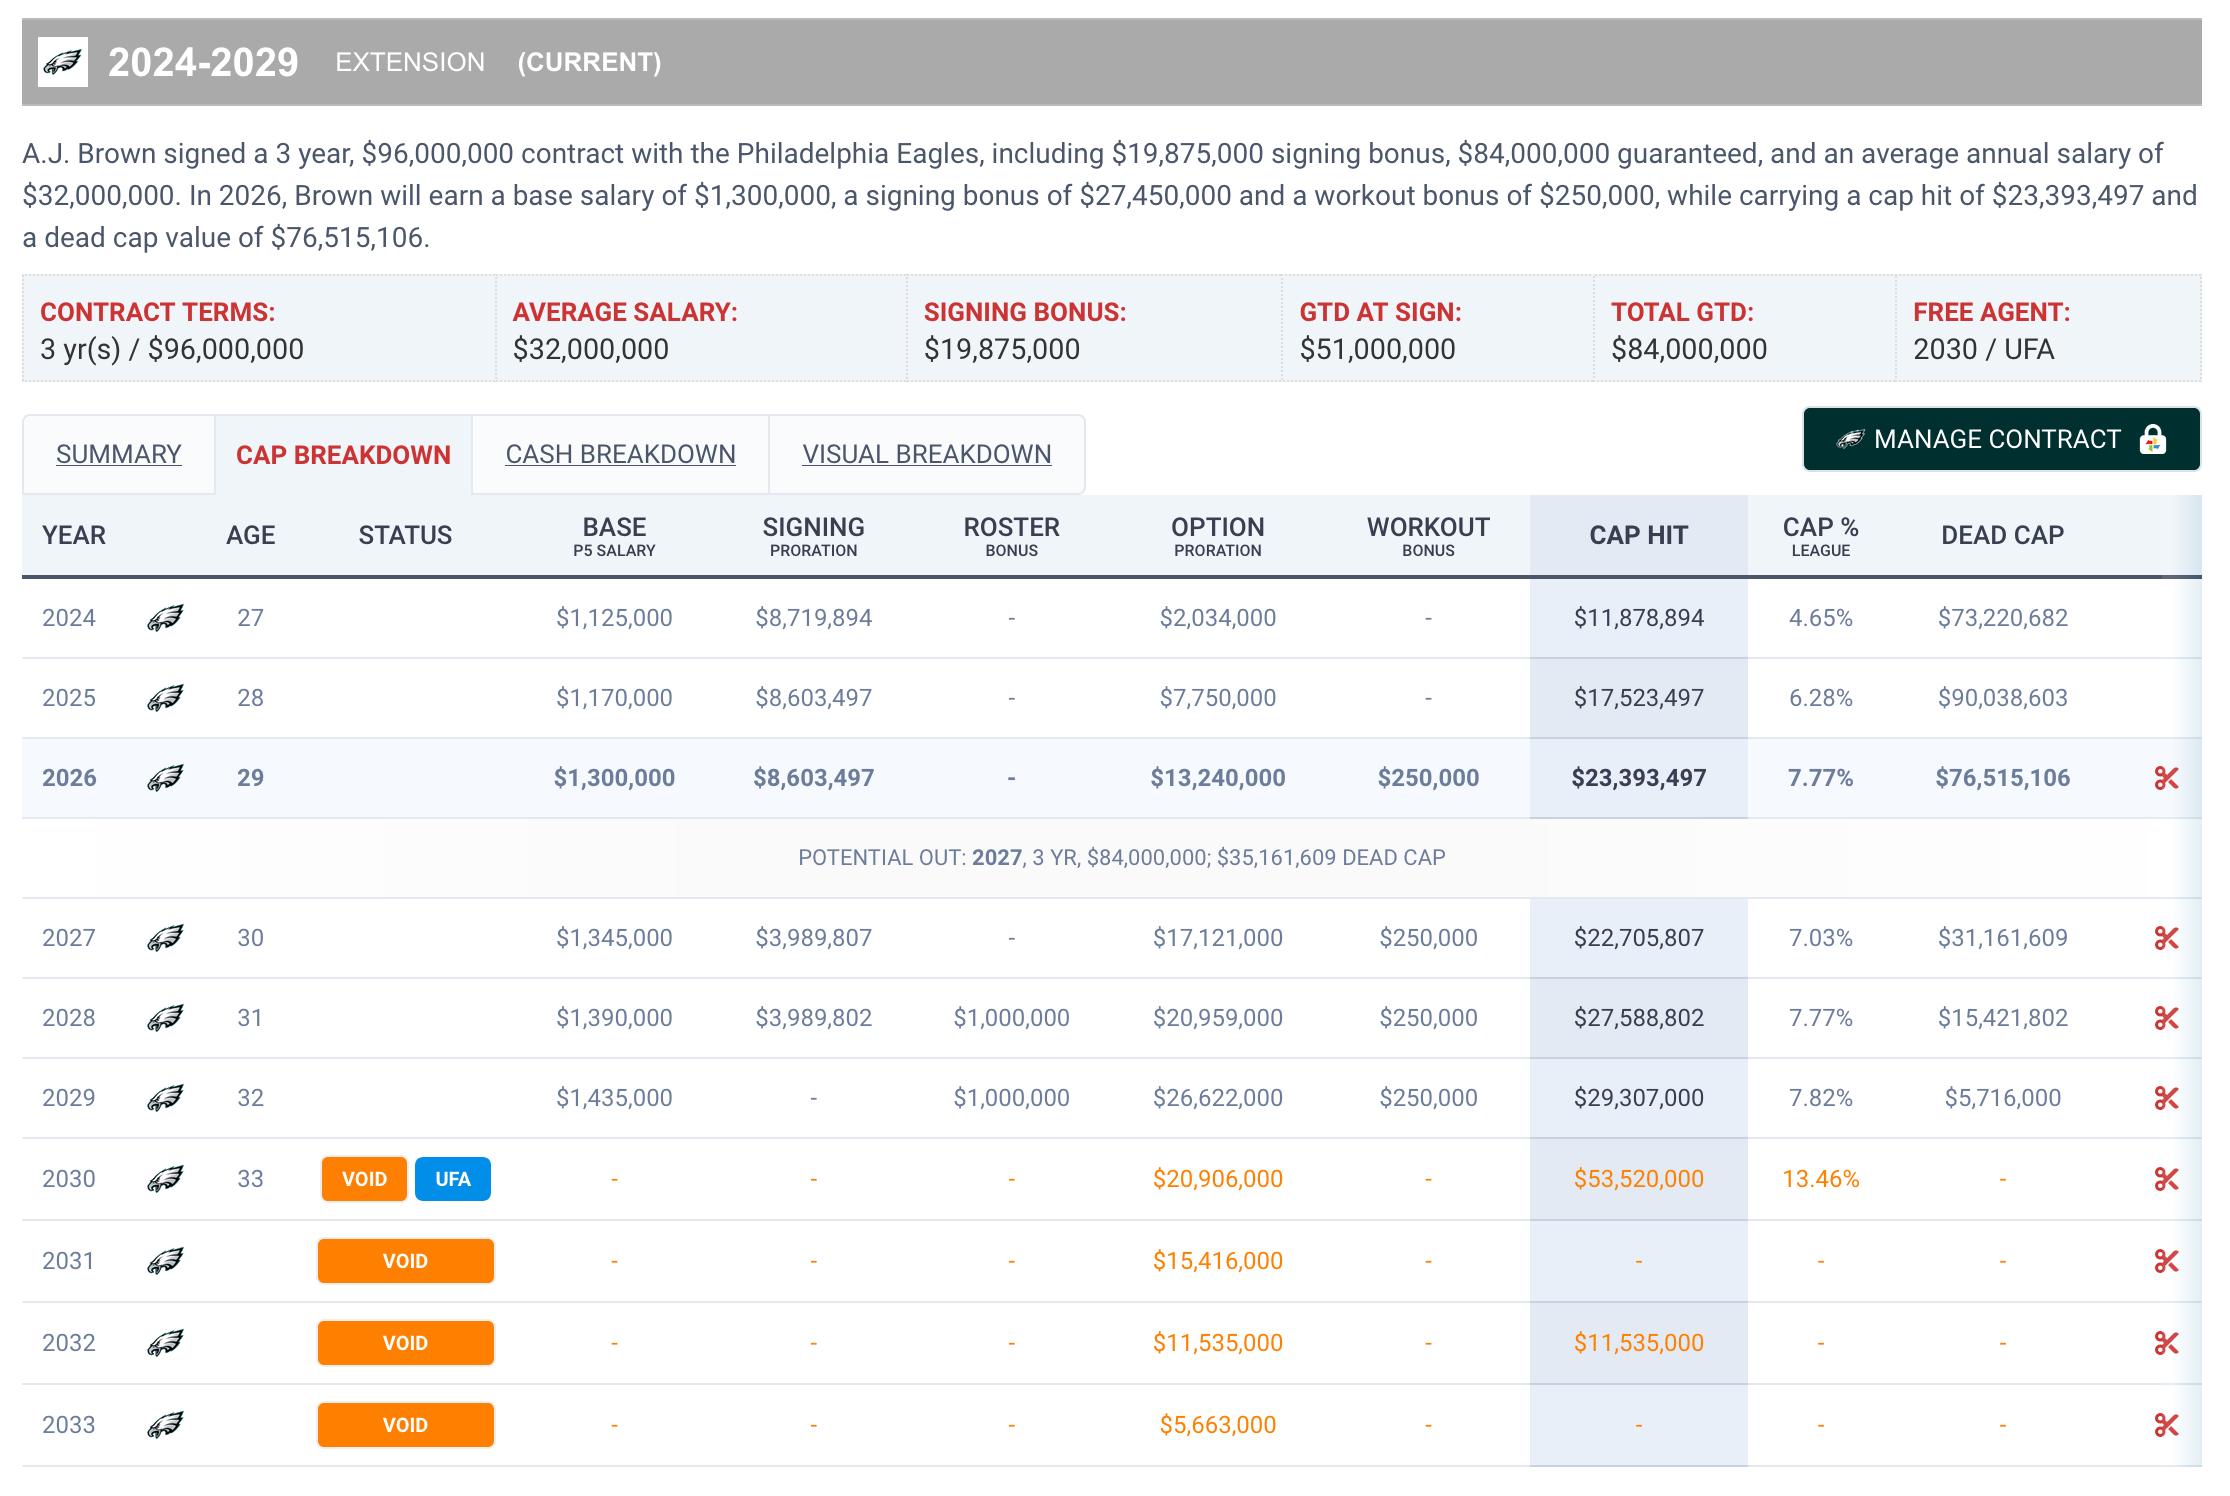Click the Eagles logo in the 2024 row

pos(165,618)
